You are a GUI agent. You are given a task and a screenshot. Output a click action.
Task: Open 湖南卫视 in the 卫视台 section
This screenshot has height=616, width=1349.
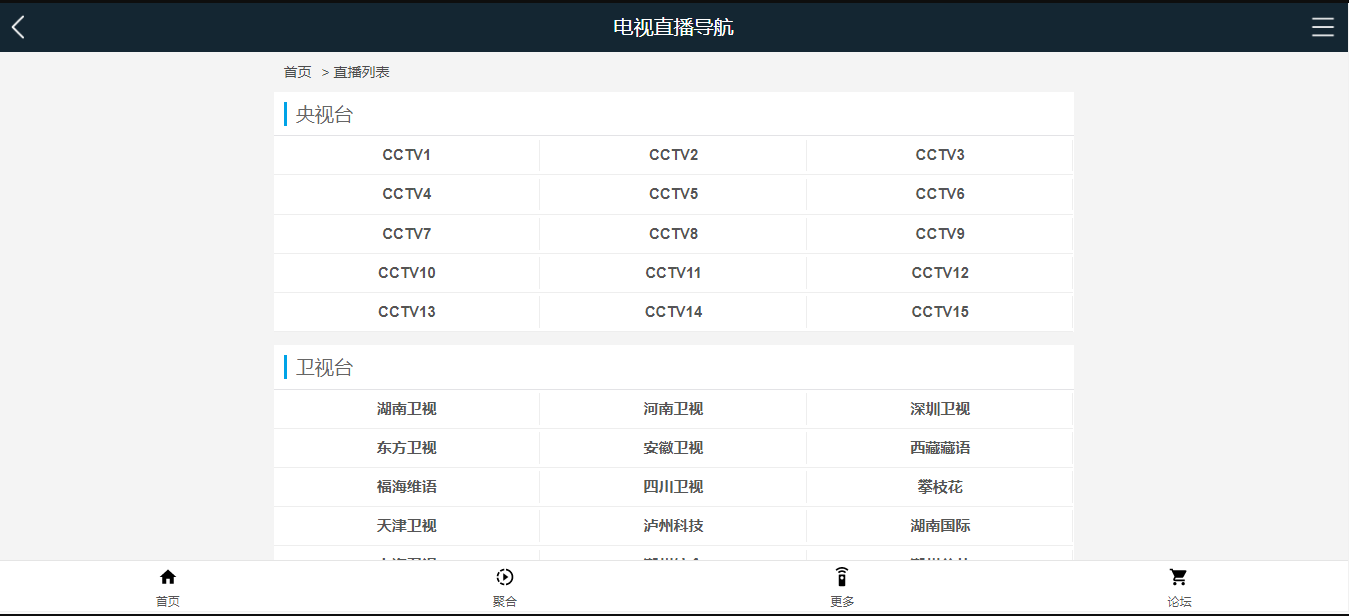pyautogui.click(x=405, y=408)
